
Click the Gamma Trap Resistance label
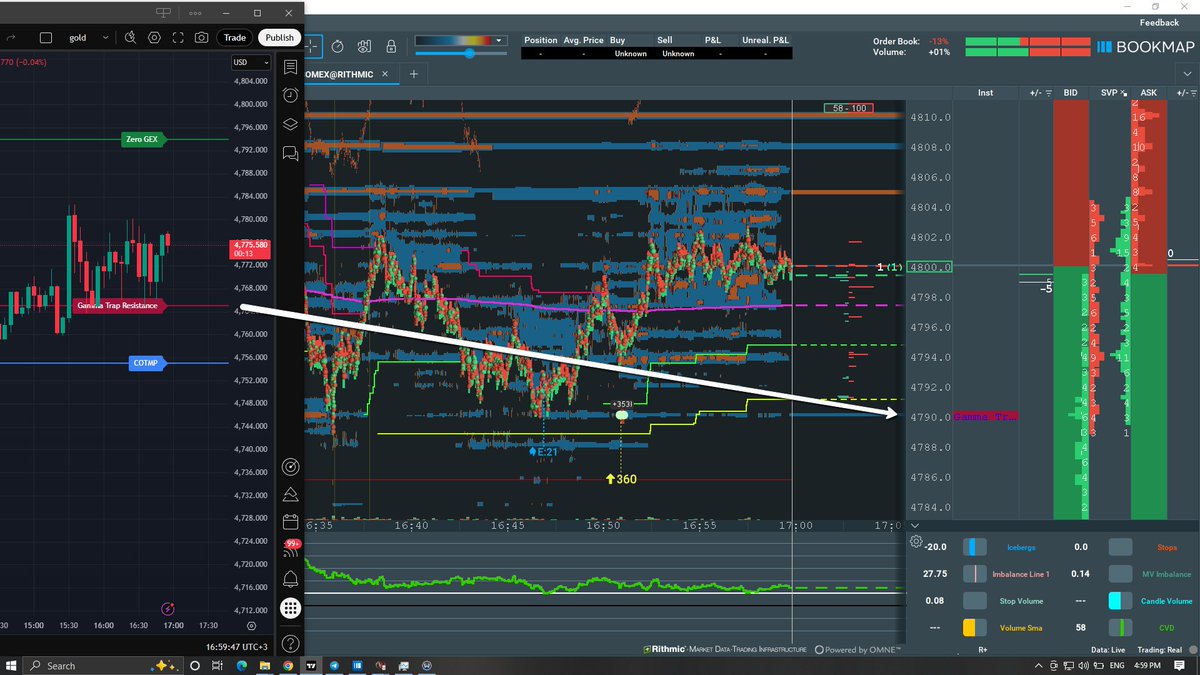(x=117, y=305)
